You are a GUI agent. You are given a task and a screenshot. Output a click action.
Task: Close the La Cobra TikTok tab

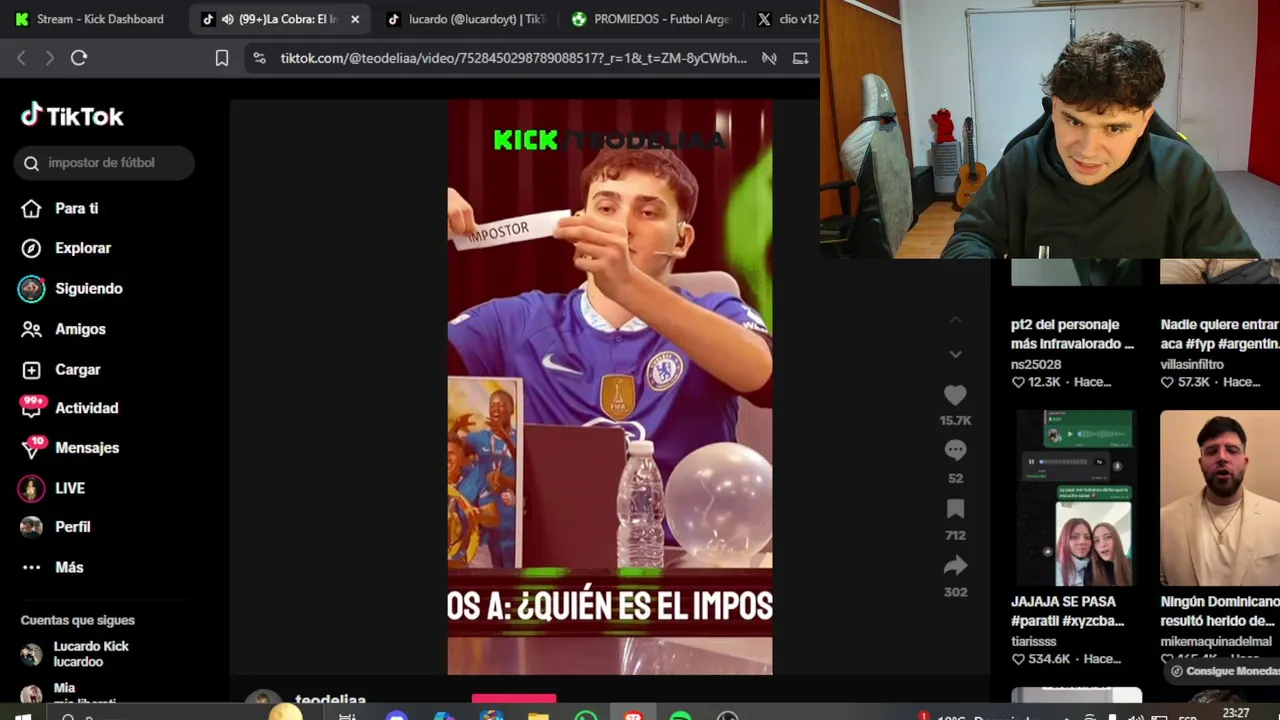point(355,19)
